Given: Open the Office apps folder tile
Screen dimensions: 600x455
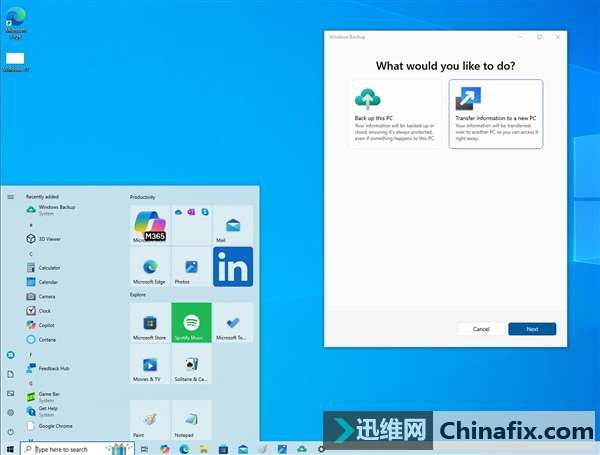Looking at the screenshot, I should [x=191, y=225].
